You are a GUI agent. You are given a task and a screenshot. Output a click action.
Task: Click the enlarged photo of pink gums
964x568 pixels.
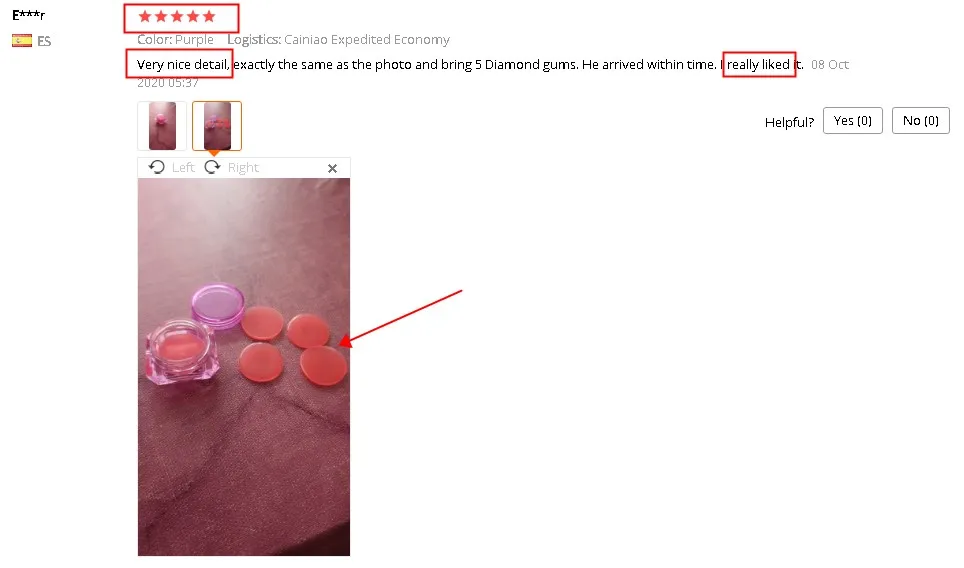(x=244, y=367)
